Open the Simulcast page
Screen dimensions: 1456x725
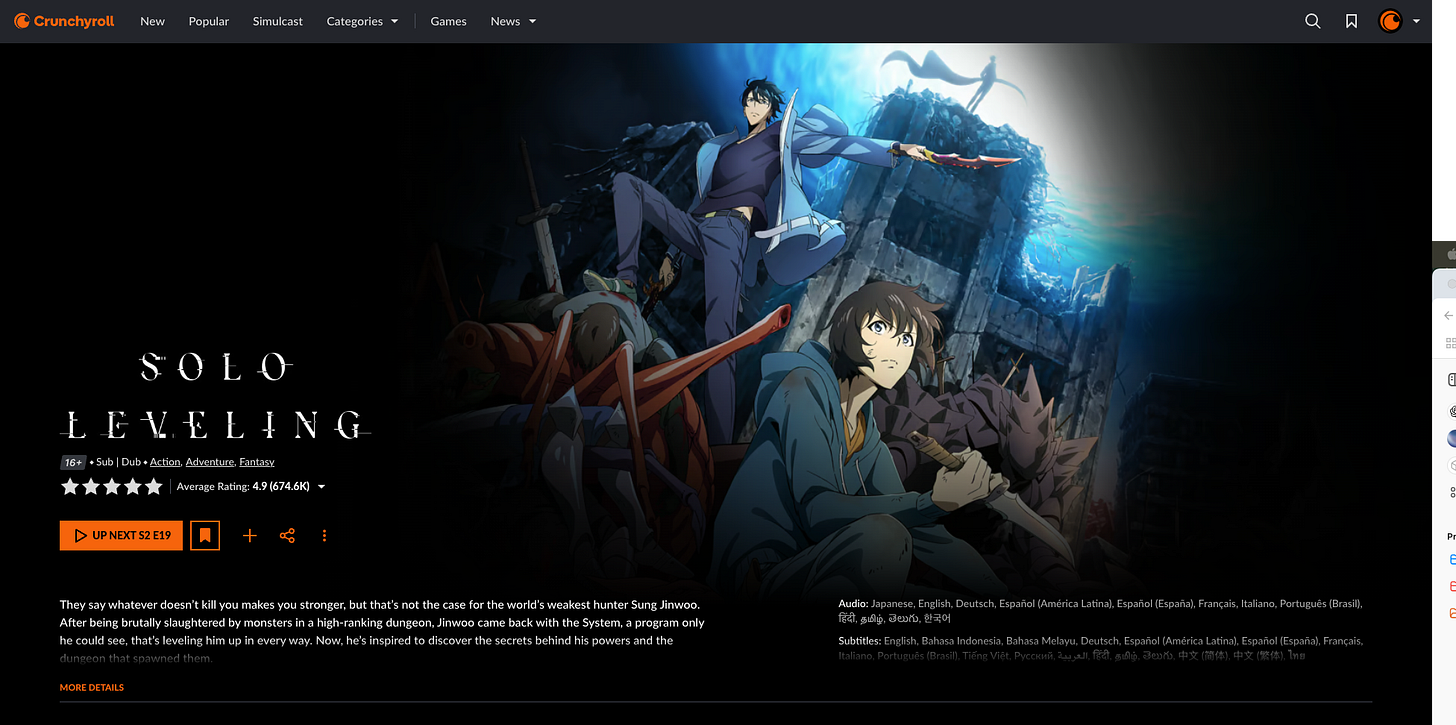278,21
